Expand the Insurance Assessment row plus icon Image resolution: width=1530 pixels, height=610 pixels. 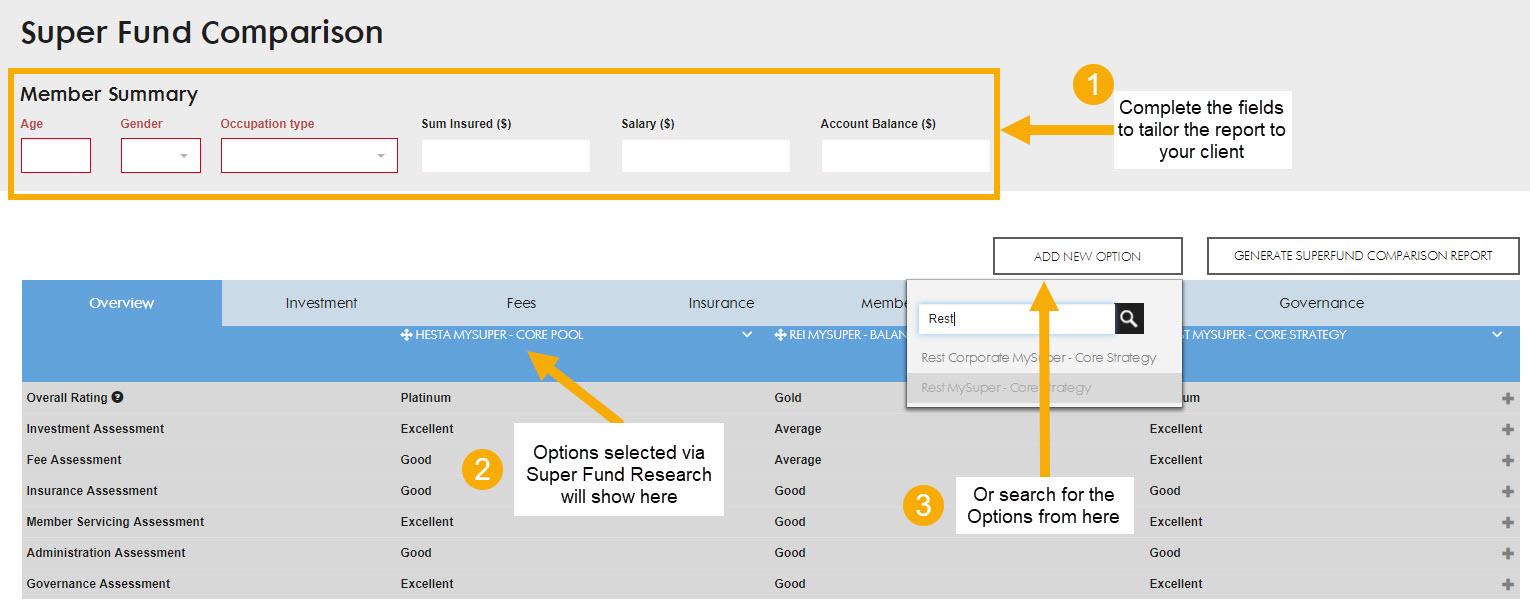pos(1508,491)
